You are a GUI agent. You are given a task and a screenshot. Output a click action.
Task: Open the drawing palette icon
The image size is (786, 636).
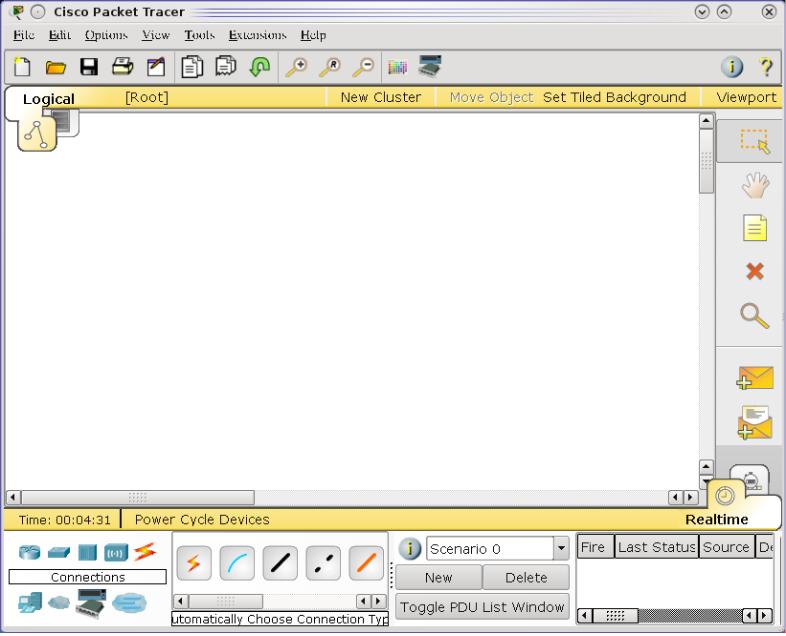point(398,67)
